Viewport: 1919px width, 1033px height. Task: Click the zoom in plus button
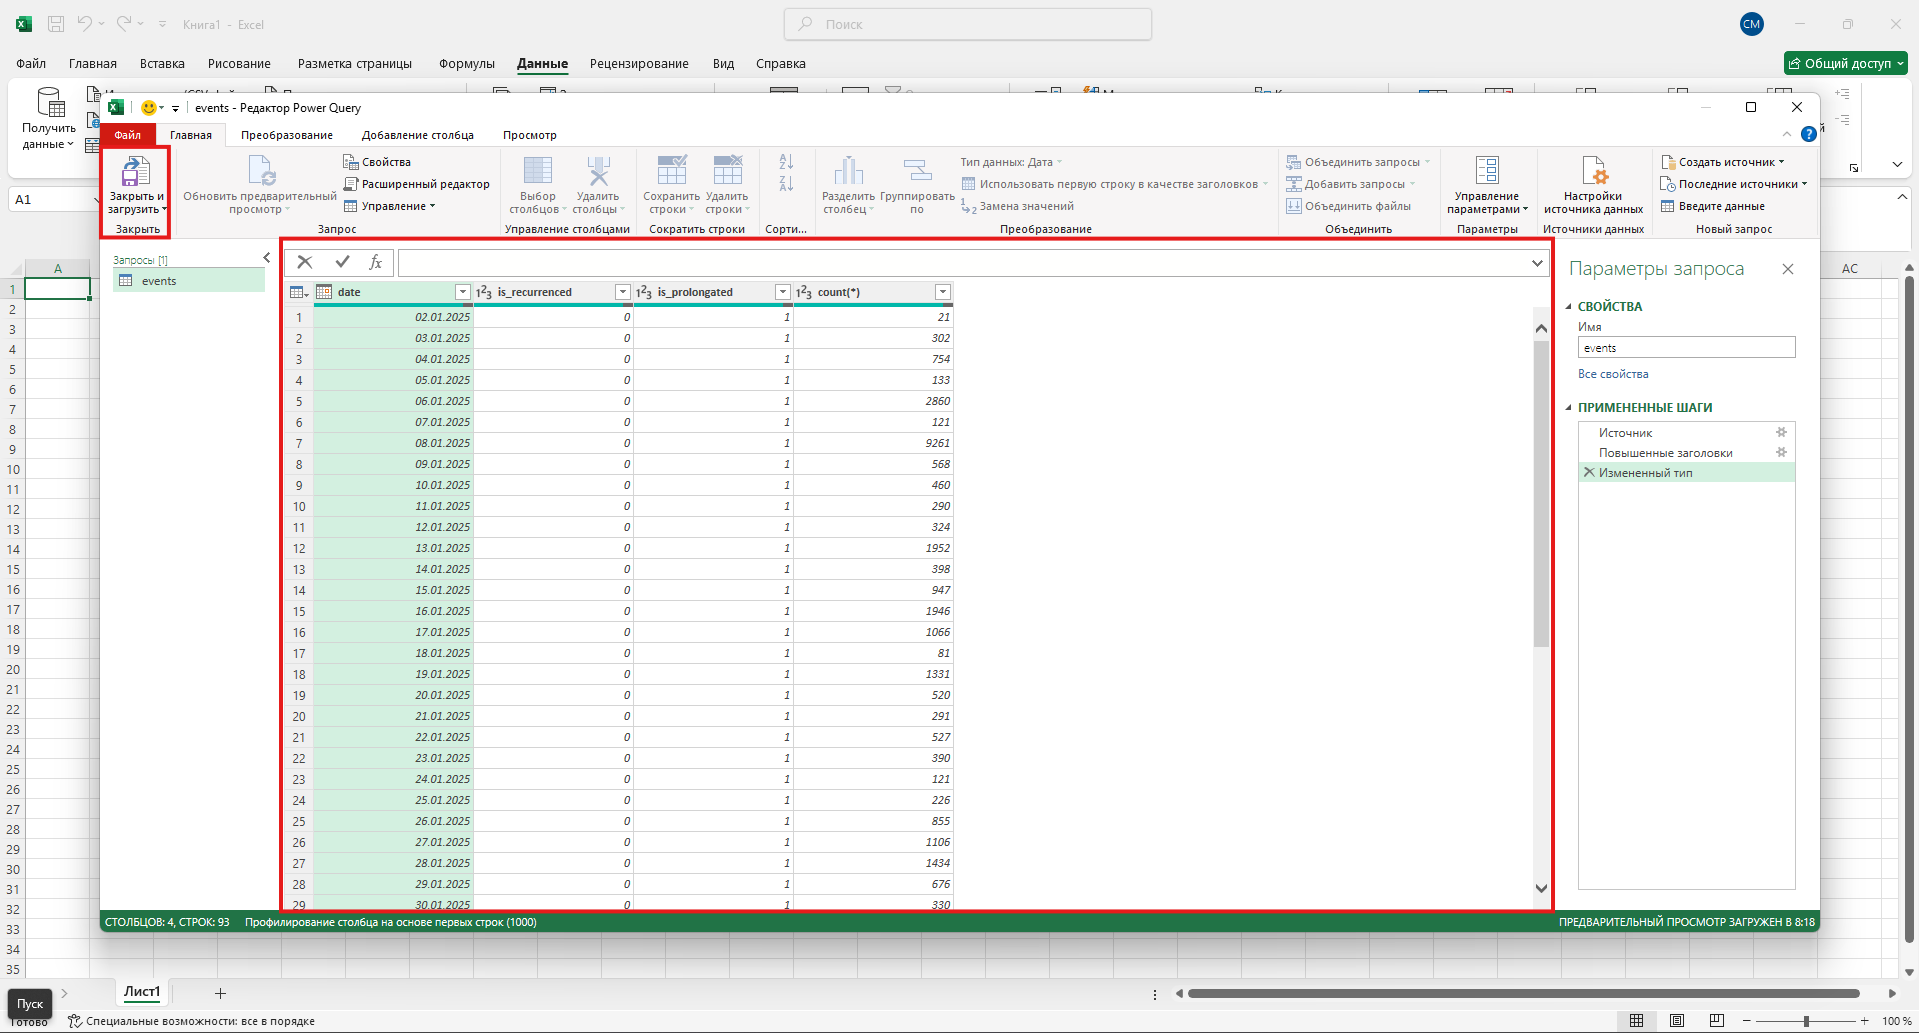click(1864, 1021)
